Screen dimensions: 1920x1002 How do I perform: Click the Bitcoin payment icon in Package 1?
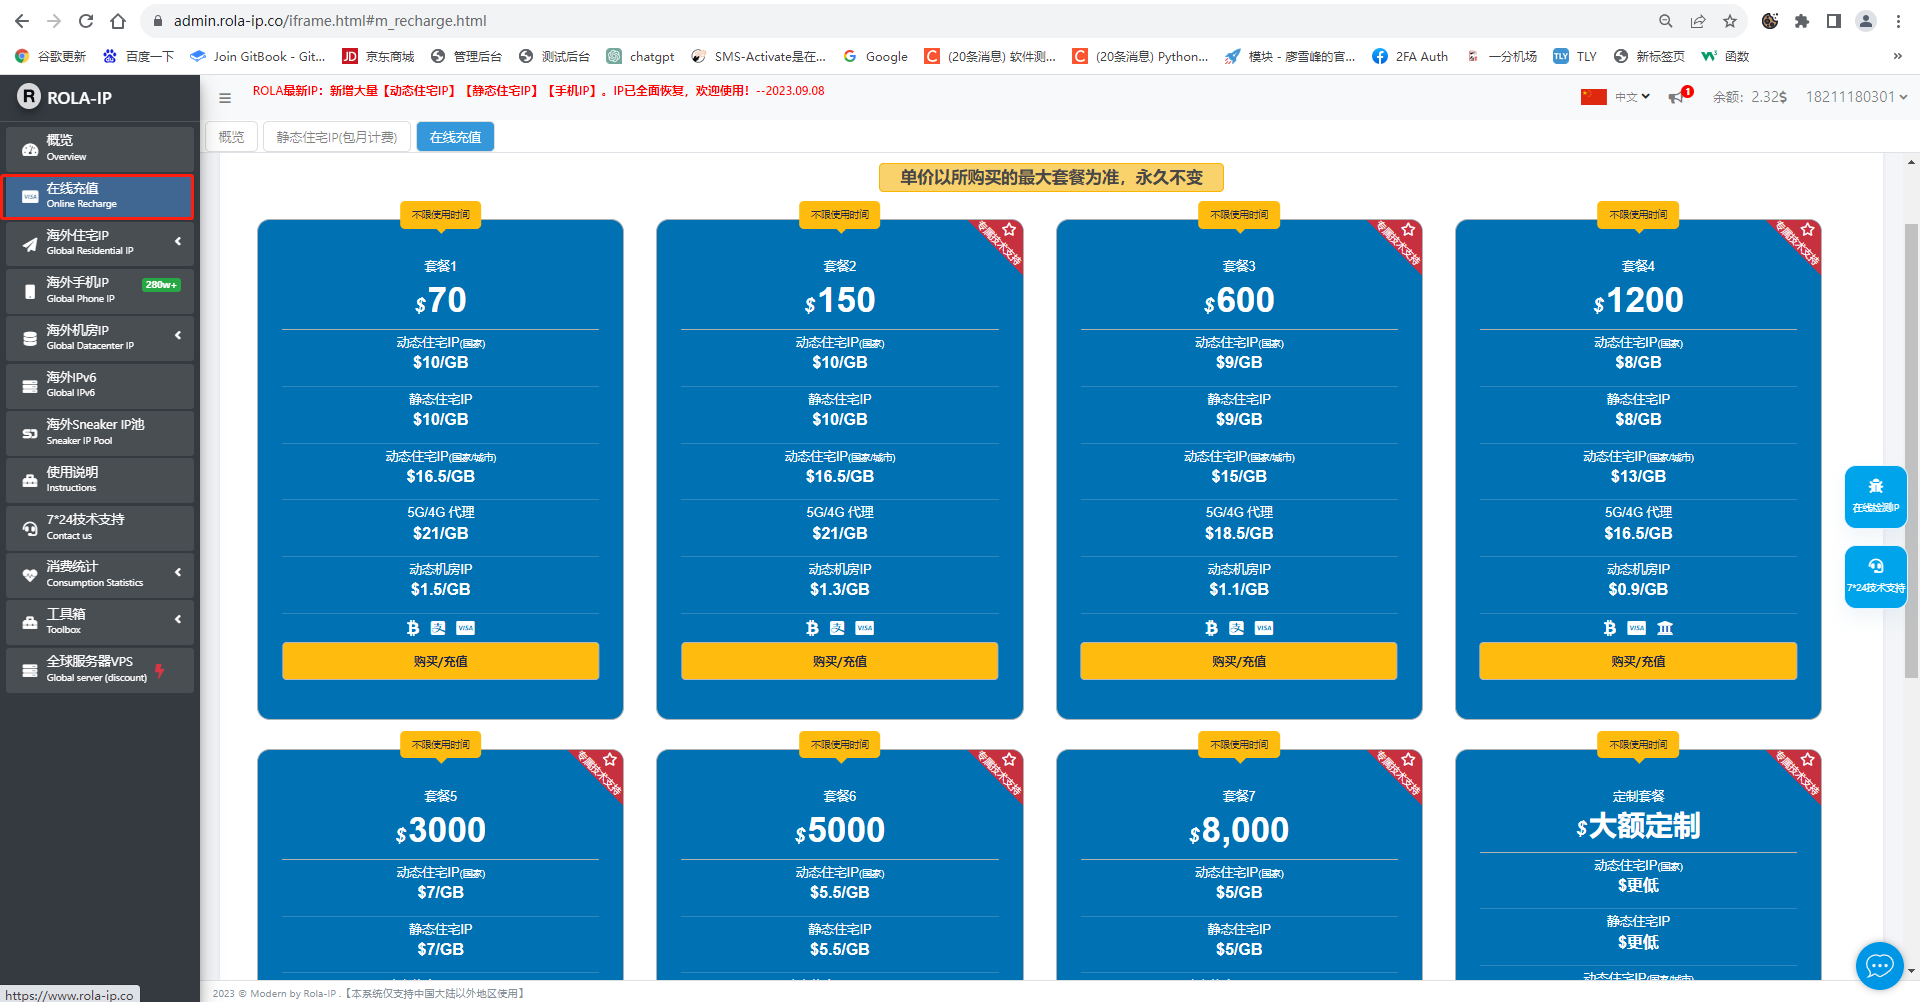coord(413,628)
